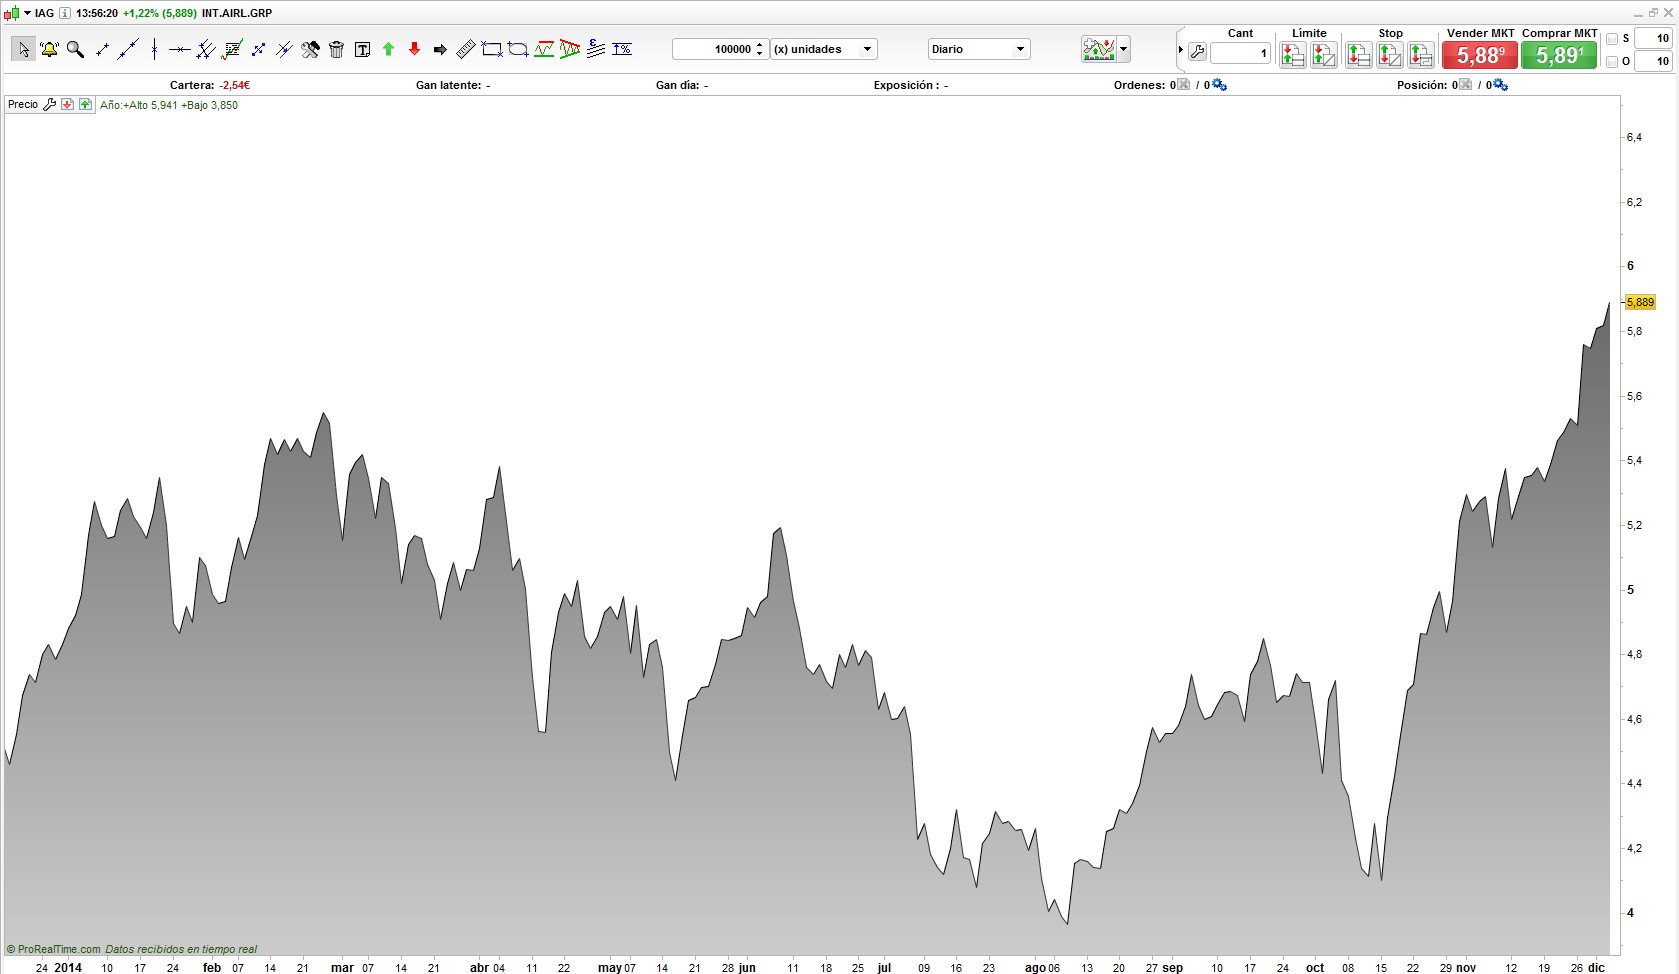
Task: Select the short segment line drawing tool
Action: click(102, 49)
